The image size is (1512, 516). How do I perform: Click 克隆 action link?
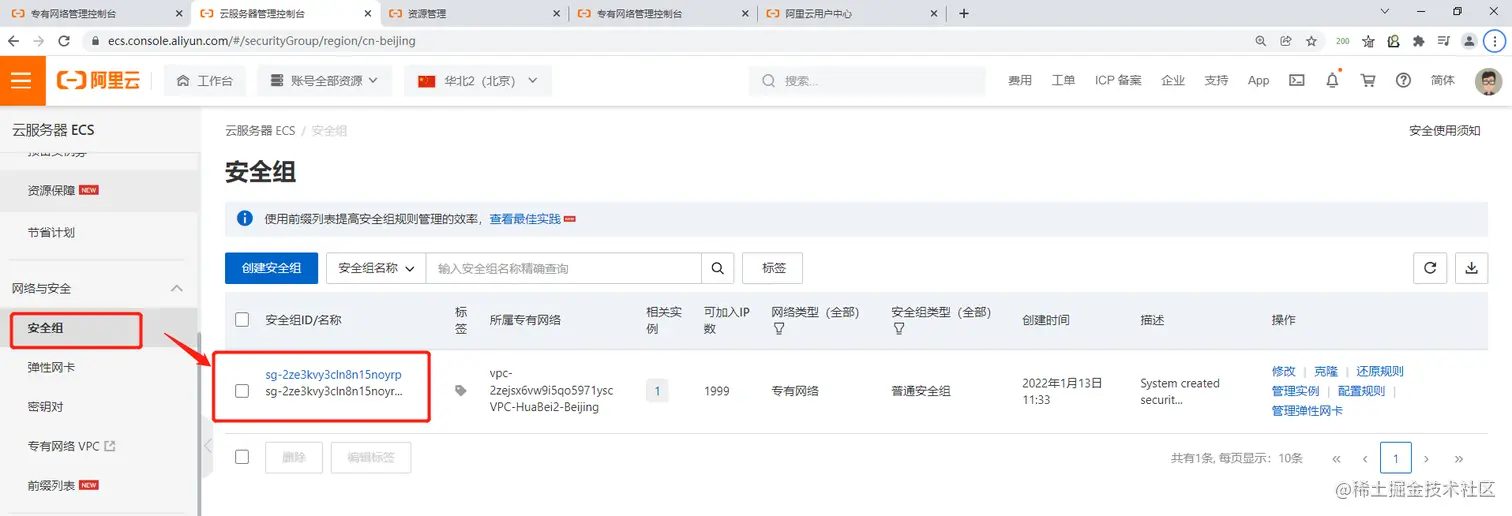click(x=1326, y=371)
